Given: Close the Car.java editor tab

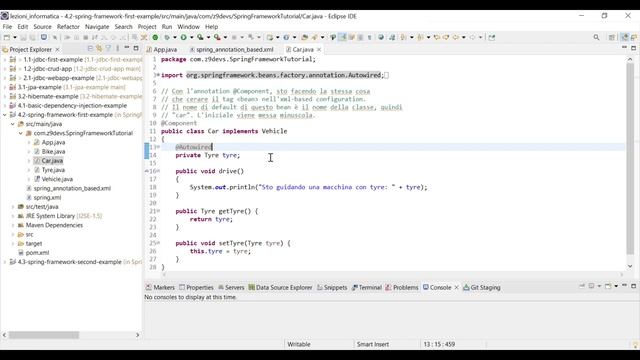Looking at the screenshot, I should [319, 49].
